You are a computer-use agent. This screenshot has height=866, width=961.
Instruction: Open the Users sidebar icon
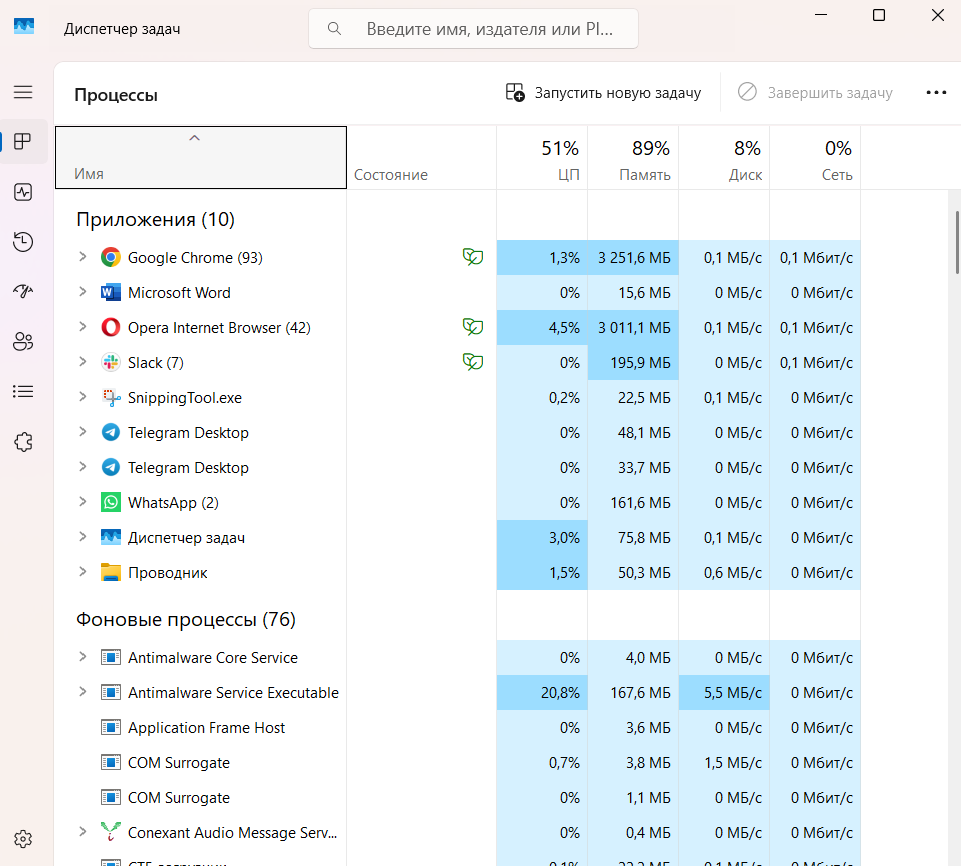[23, 341]
